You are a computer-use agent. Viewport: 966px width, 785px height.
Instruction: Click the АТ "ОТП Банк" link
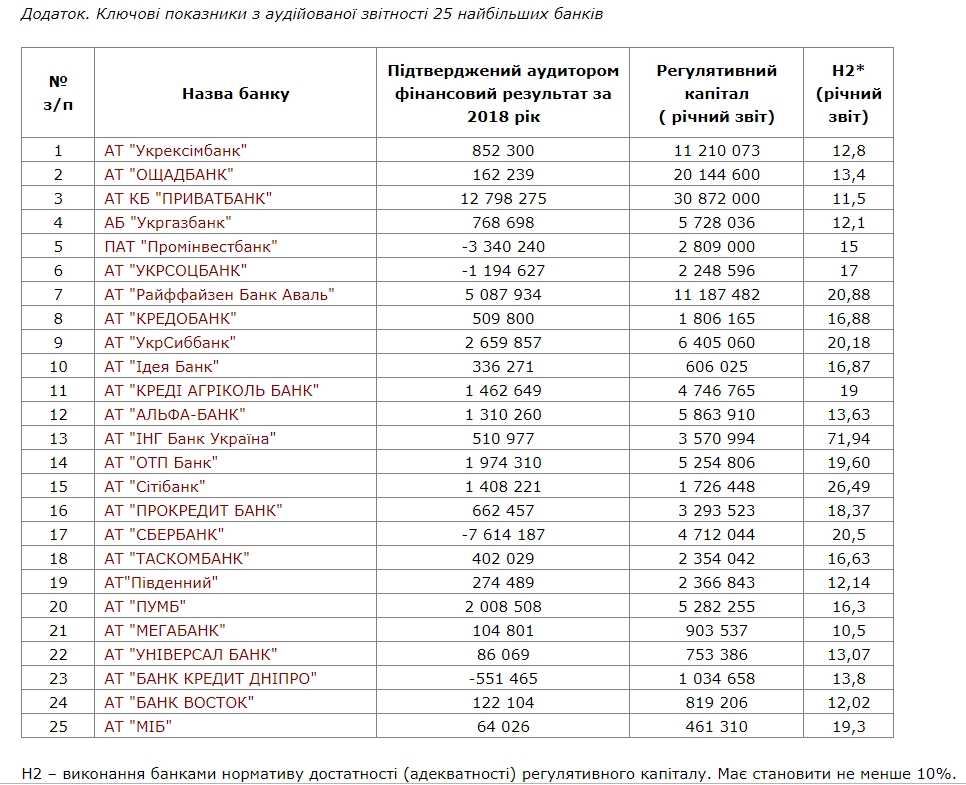[x=161, y=463]
